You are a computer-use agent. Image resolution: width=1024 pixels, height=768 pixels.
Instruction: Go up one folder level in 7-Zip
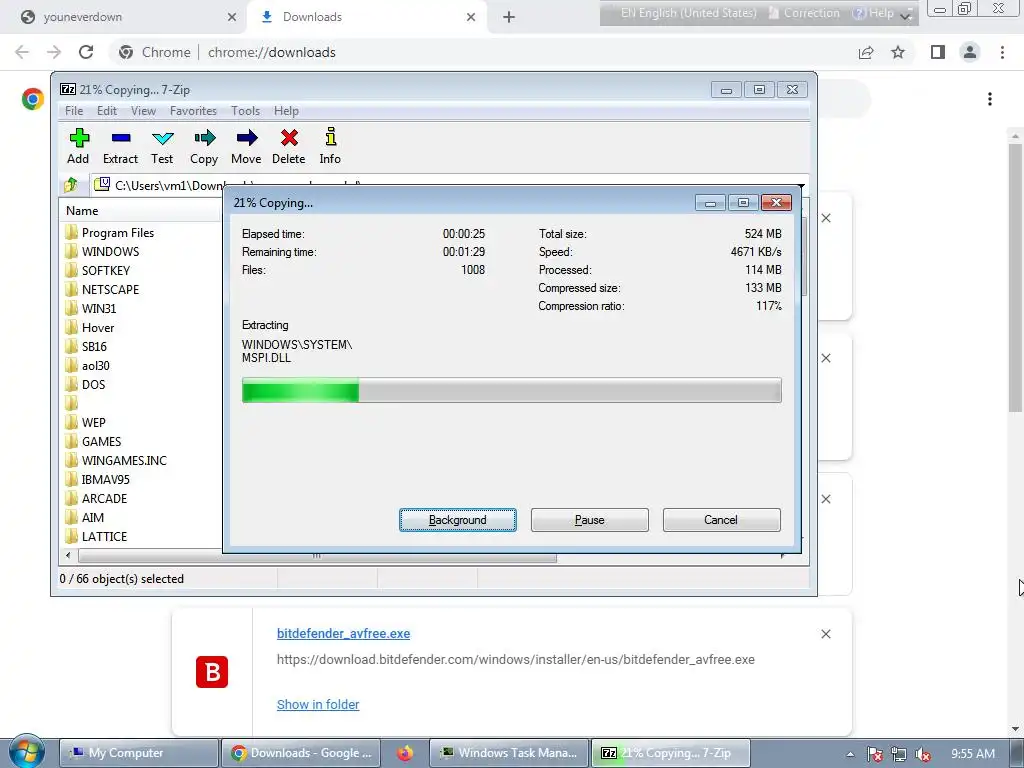pyautogui.click(x=71, y=185)
